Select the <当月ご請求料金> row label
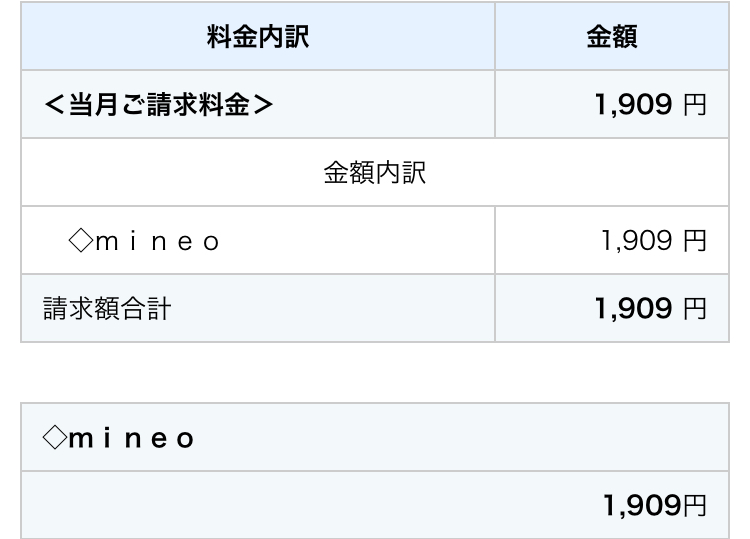This screenshot has height=539, width=750. 158,104
